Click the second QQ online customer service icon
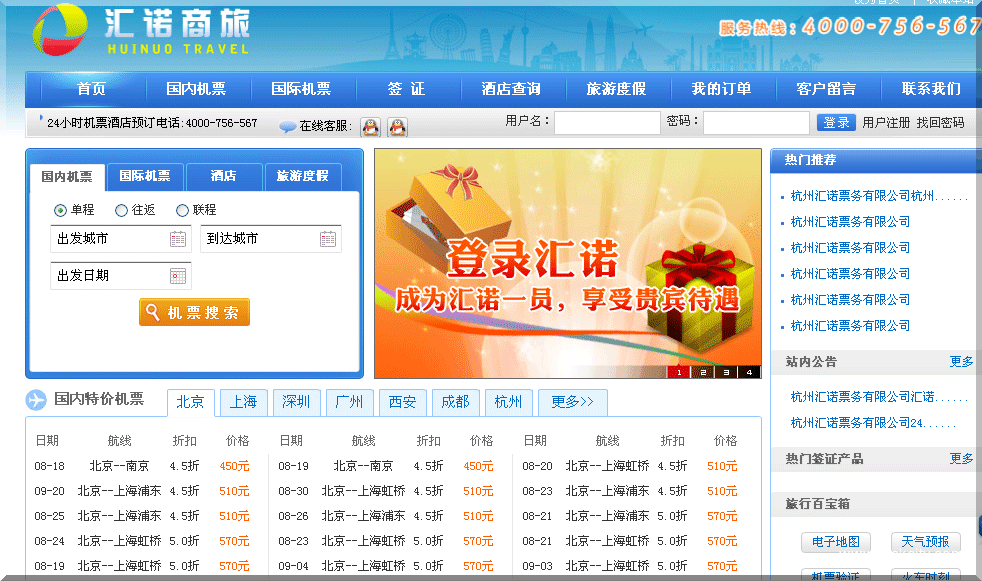 pyautogui.click(x=397, y=127)
